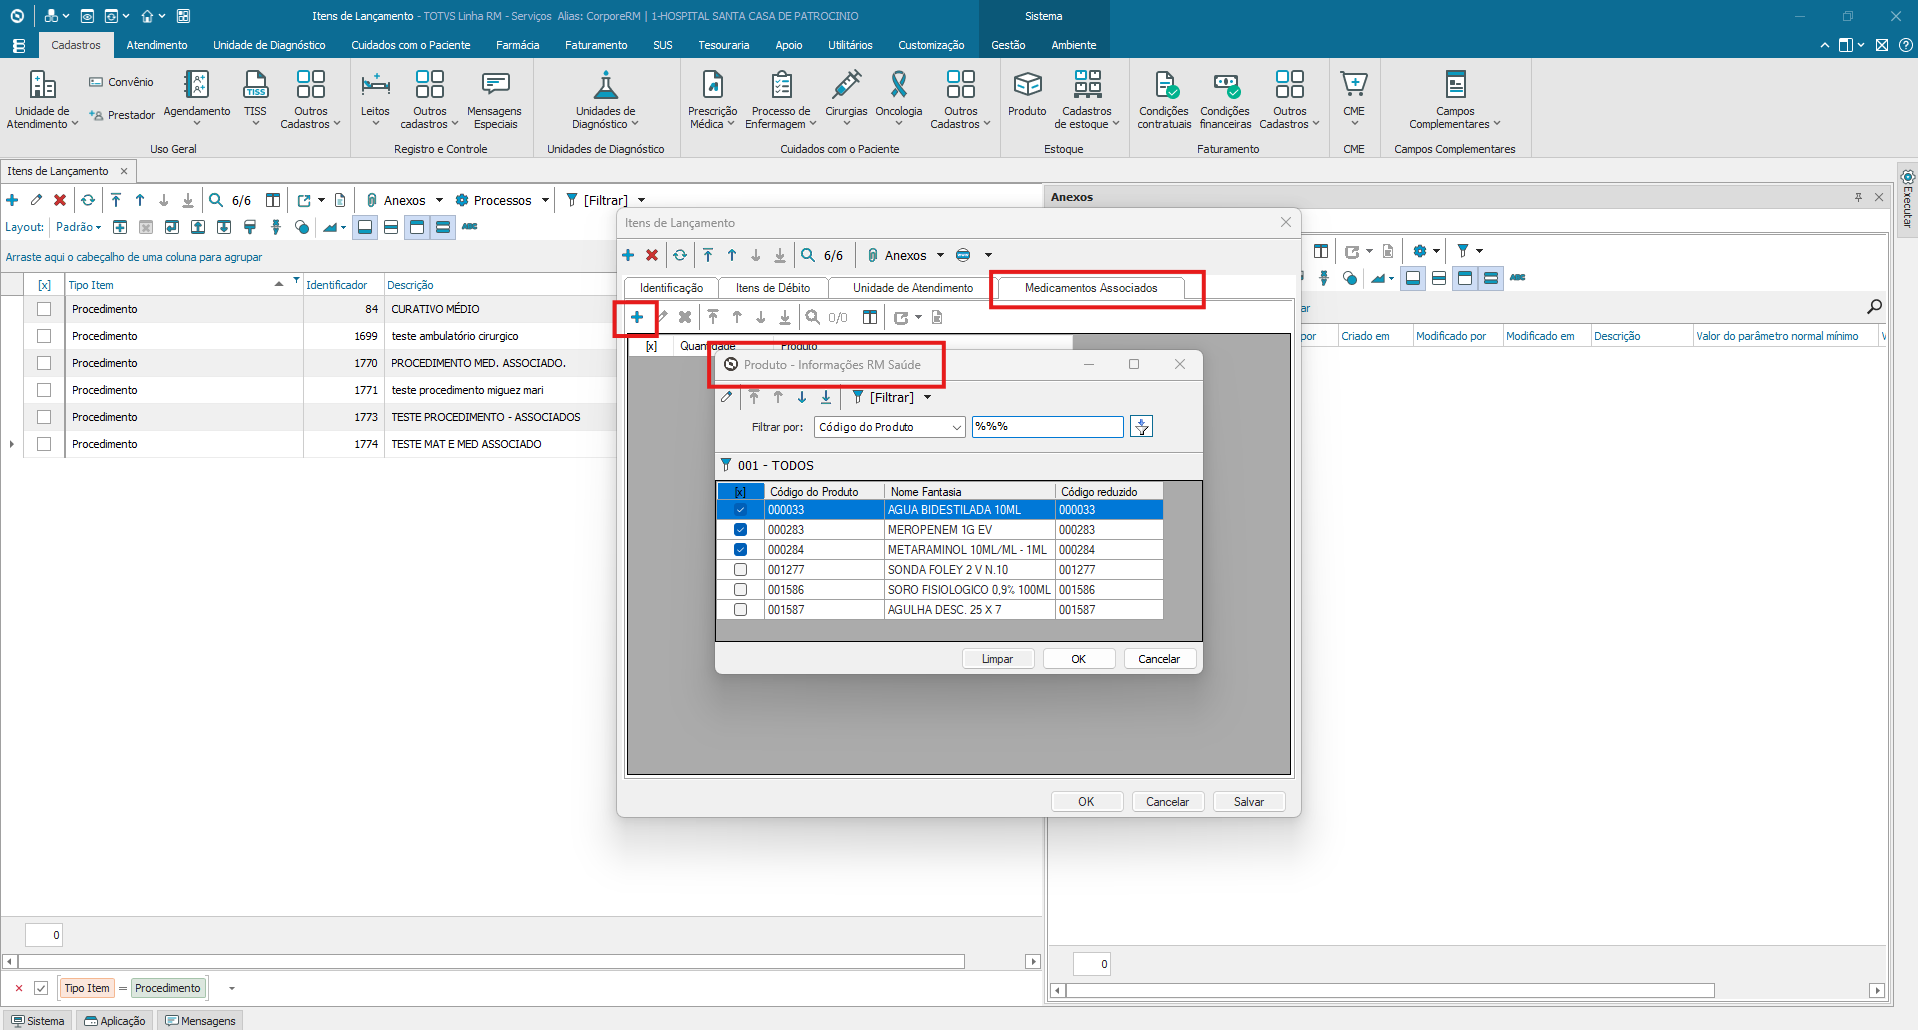Screen dimensions: 1918x1030
Task: Open Processo de Enfermagem ribbon icon
Action: [781, 100]
